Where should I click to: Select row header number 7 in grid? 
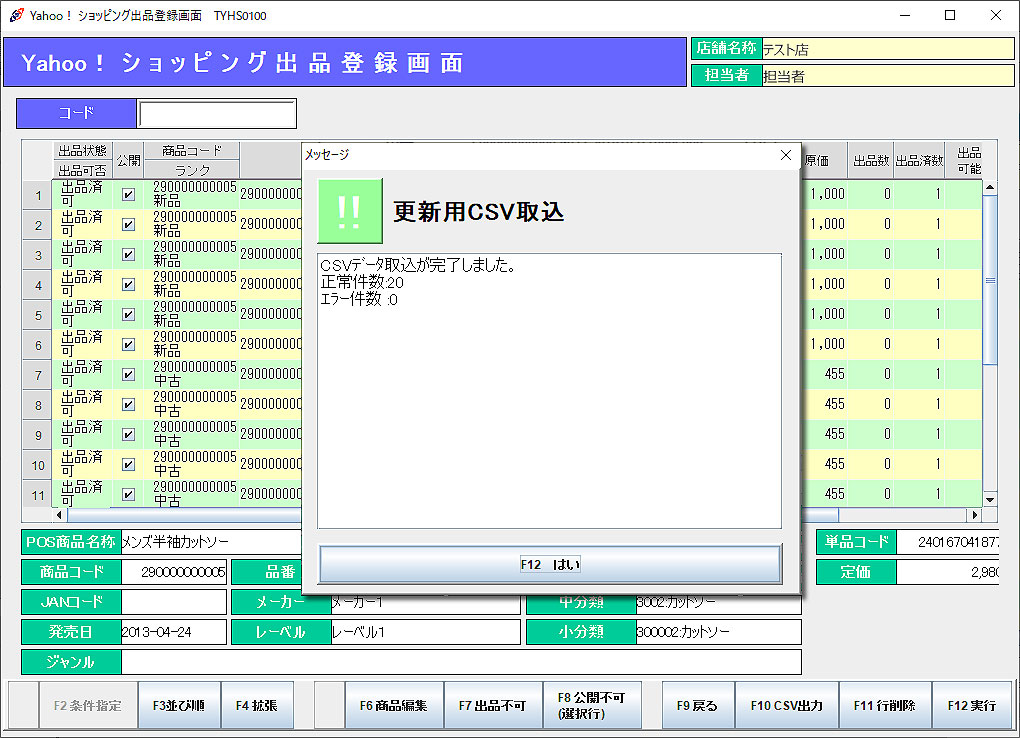[38, 375]
